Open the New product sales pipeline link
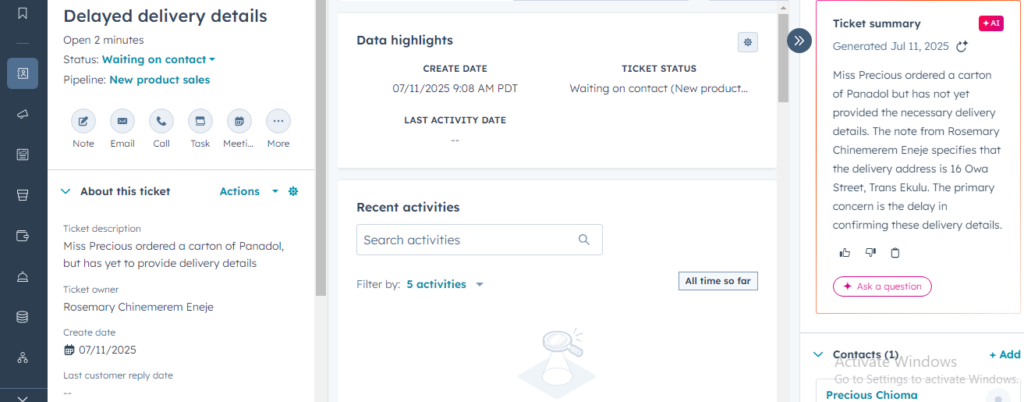 pyautogui.click(x=159, y=80)
